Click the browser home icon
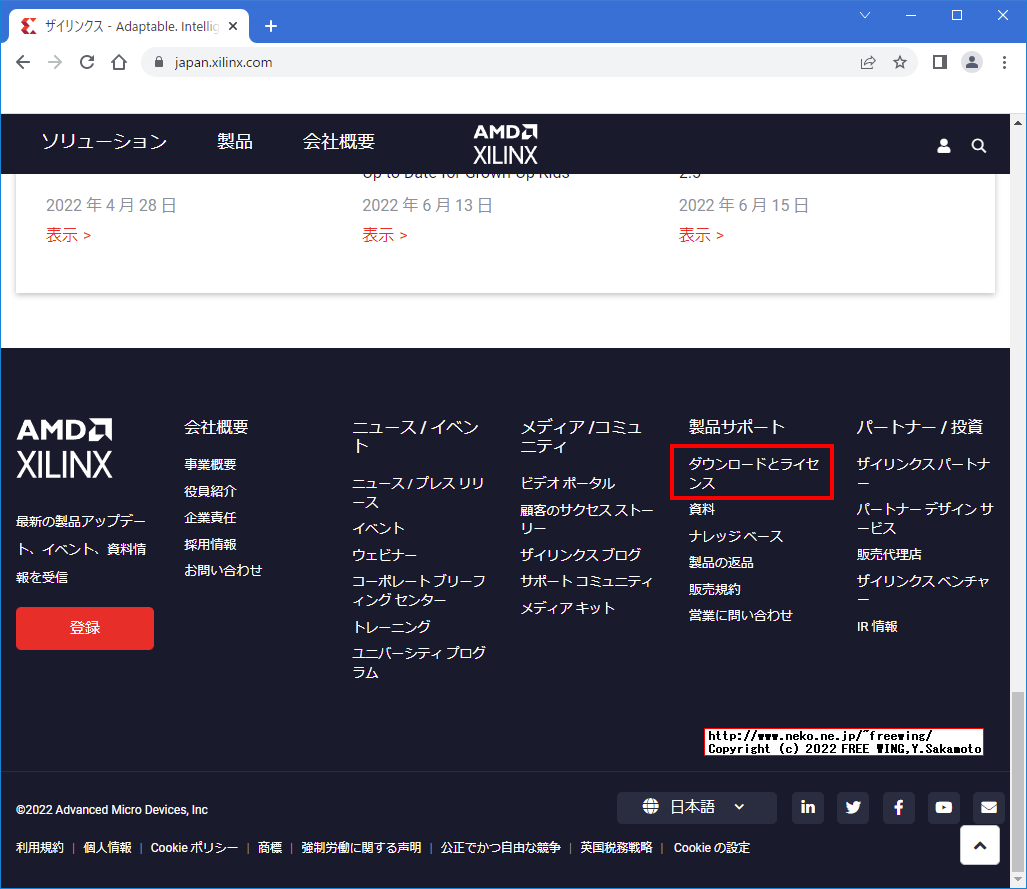 click(x=118, y=62)
